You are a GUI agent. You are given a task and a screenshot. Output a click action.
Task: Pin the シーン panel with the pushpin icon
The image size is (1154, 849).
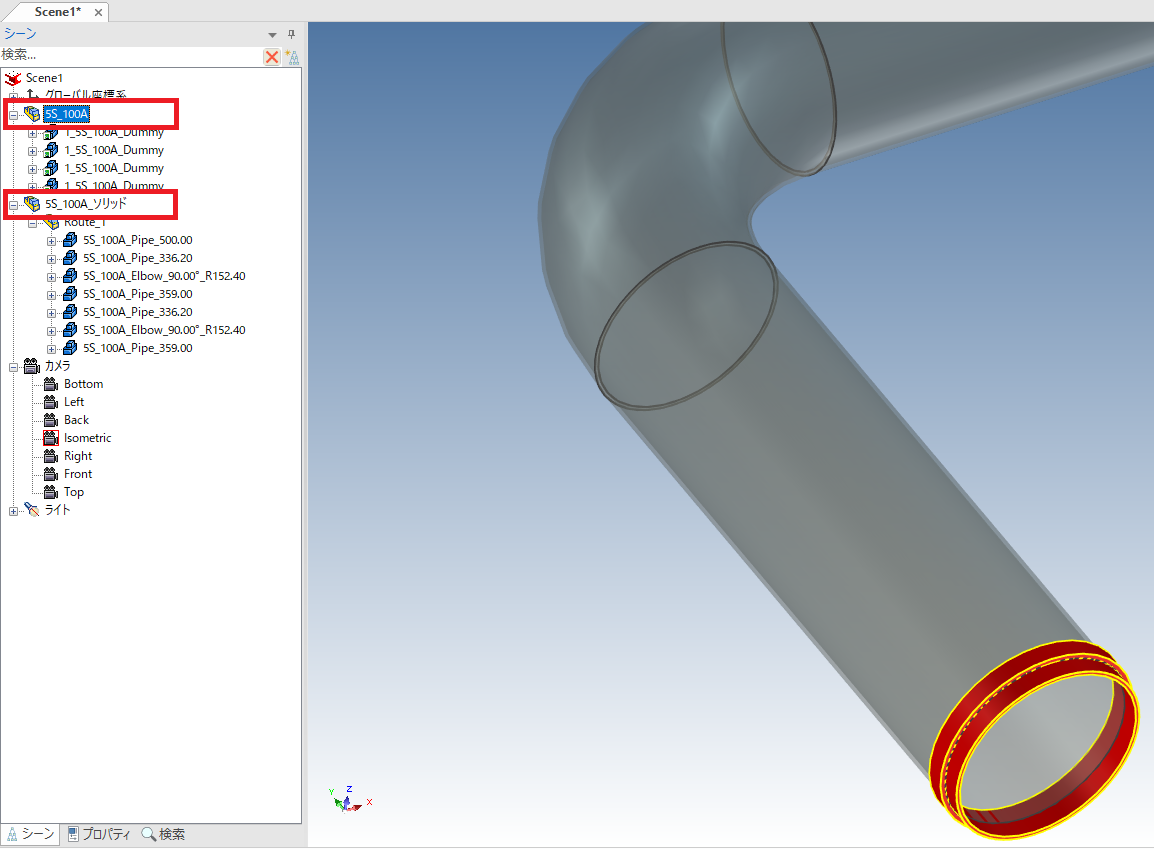[291, 34]
